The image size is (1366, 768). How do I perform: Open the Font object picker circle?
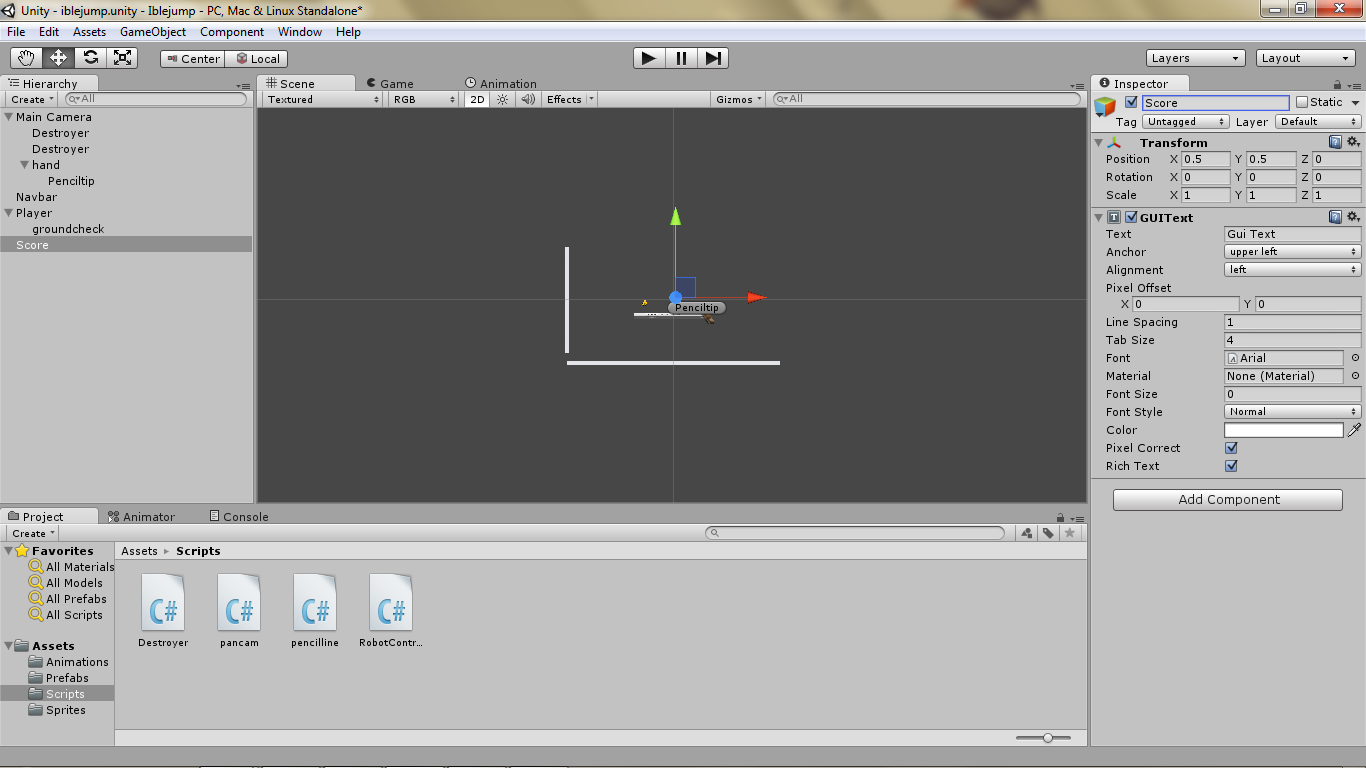[1355, 358]
